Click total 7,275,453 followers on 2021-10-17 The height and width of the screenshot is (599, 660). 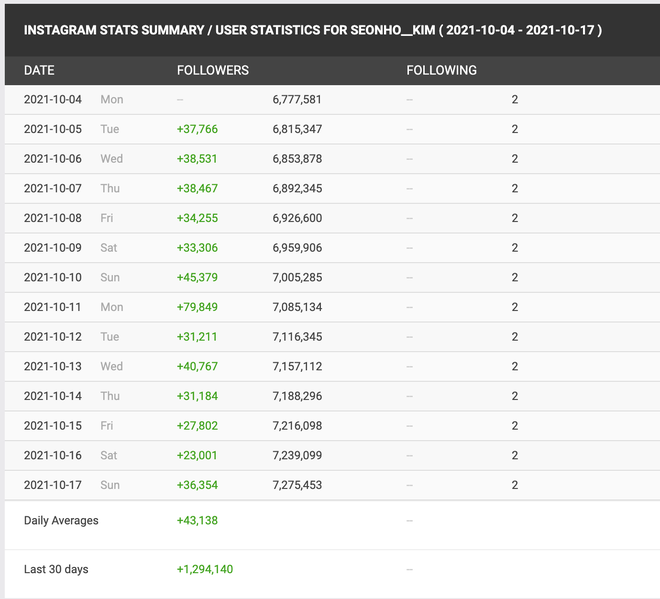point(297,485)
